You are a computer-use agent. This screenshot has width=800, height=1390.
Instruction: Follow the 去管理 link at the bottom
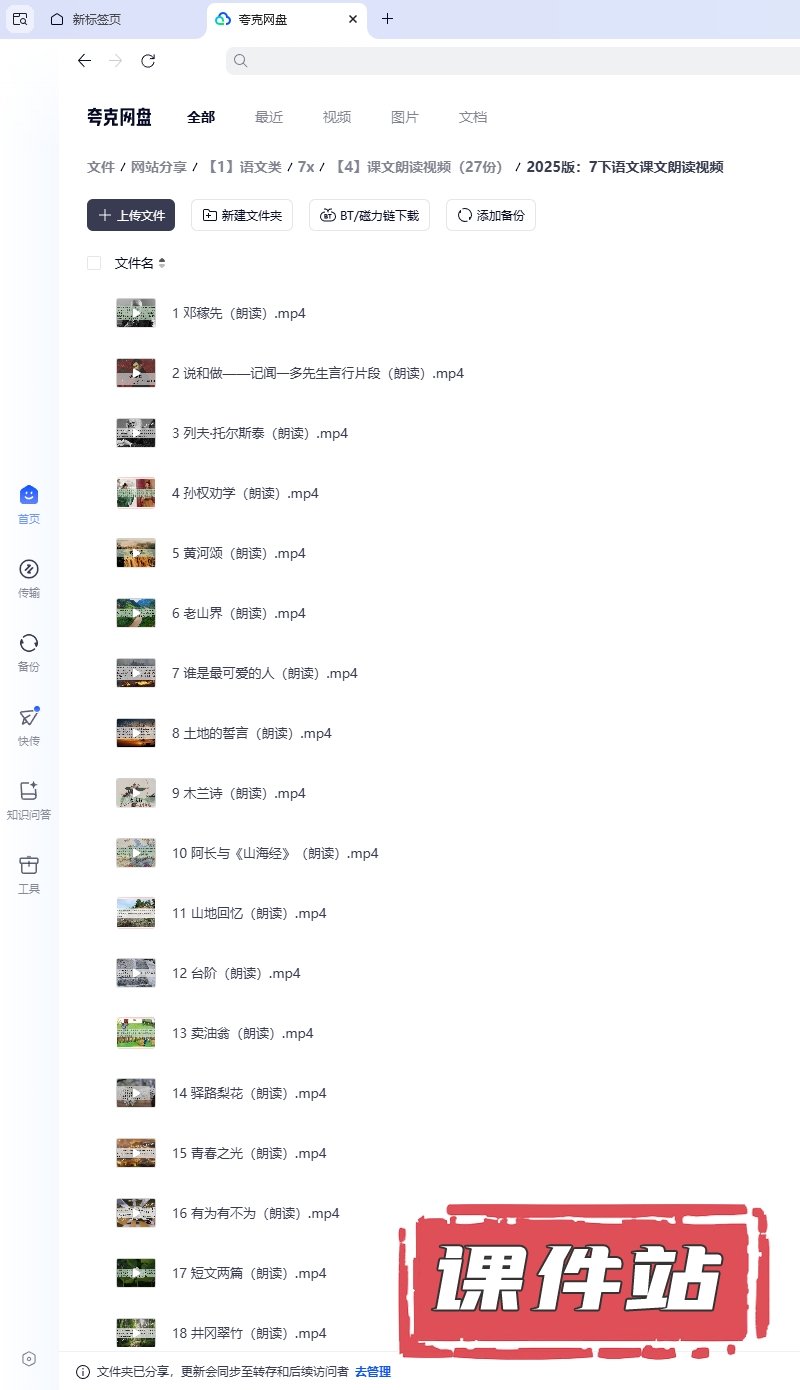click(373, 1372)
